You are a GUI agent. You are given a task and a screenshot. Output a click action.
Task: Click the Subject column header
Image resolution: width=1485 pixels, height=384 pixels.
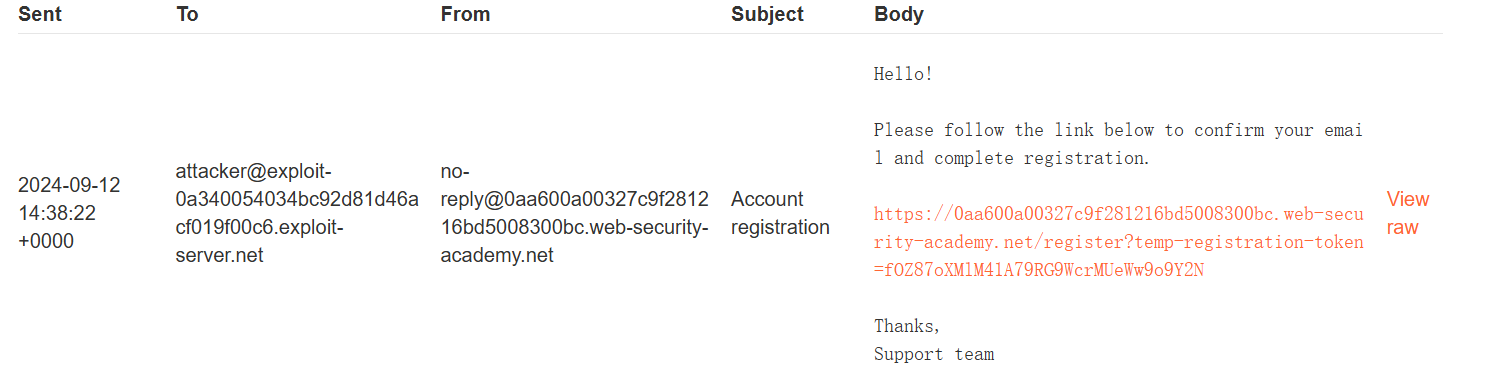click(767, 14)
